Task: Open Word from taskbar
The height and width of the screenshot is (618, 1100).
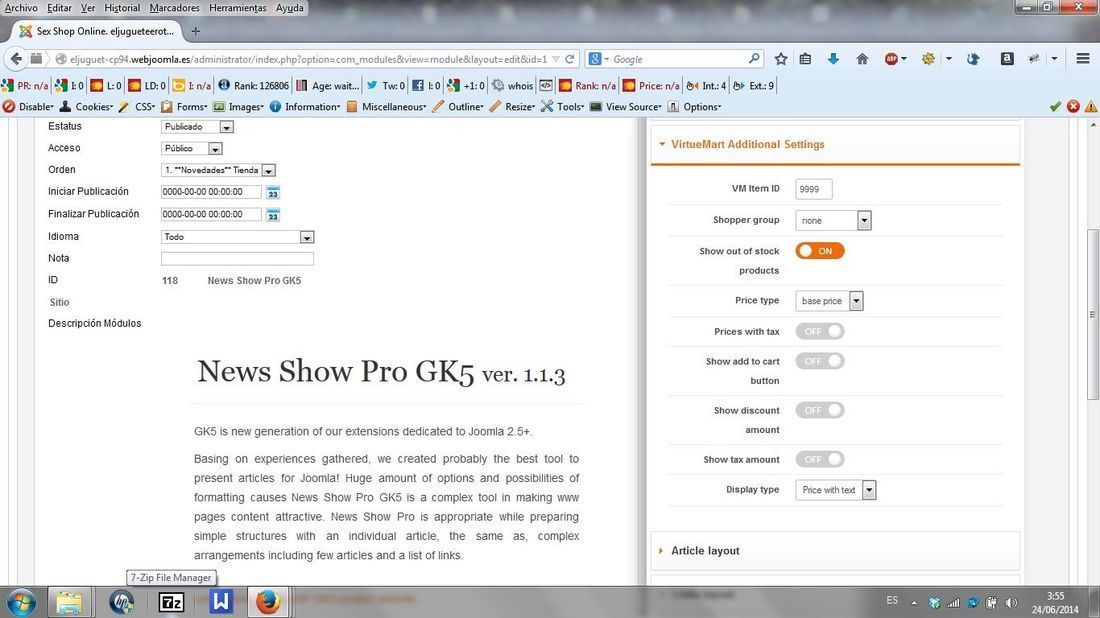Action: [220, 603]
